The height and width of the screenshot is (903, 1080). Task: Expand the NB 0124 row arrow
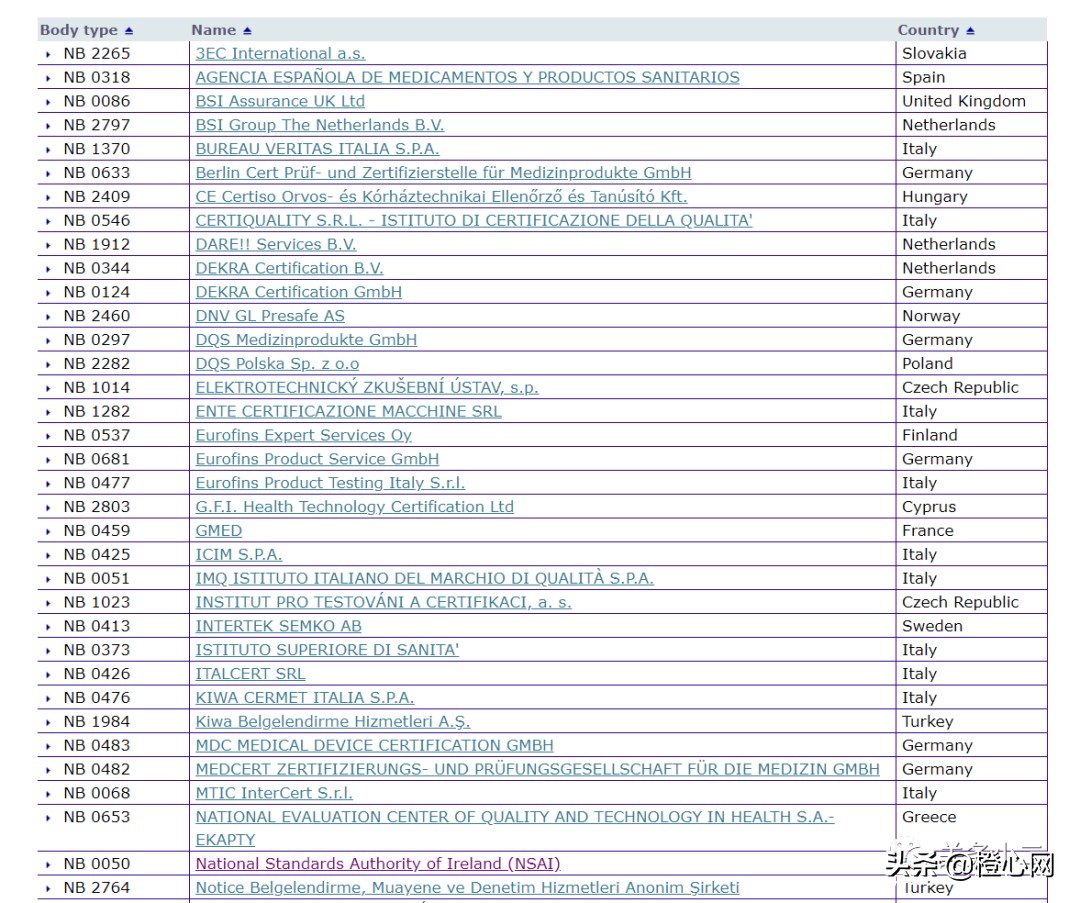tap(48, 293)
